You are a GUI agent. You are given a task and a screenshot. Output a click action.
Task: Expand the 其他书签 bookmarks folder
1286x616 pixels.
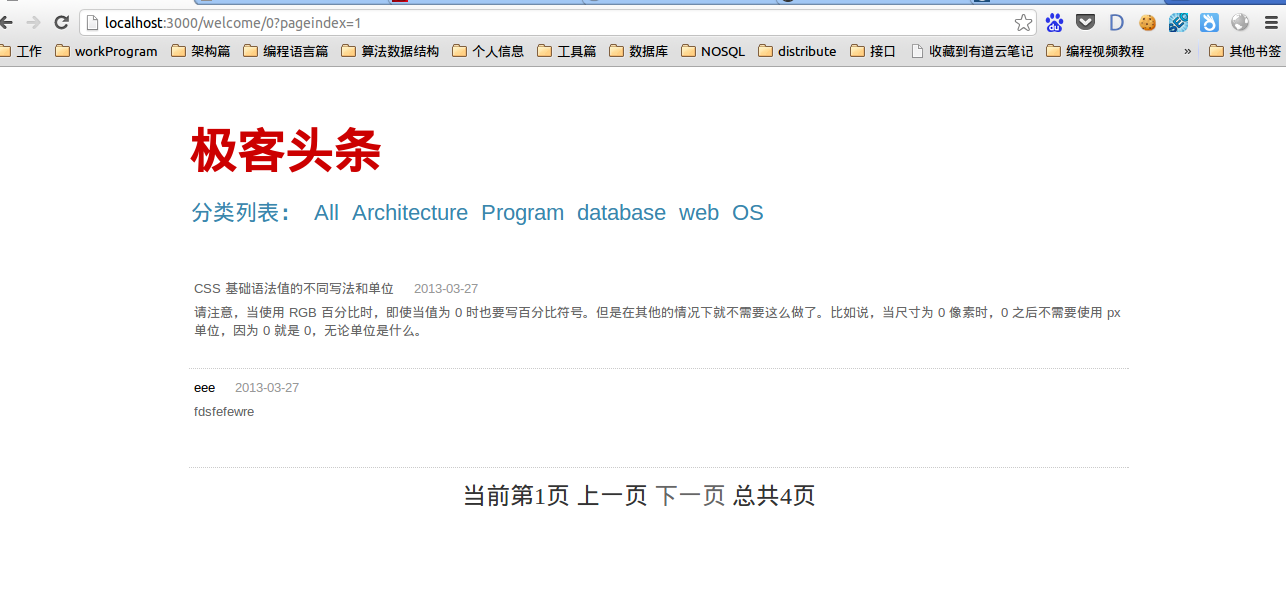(x=1245, y=51)
